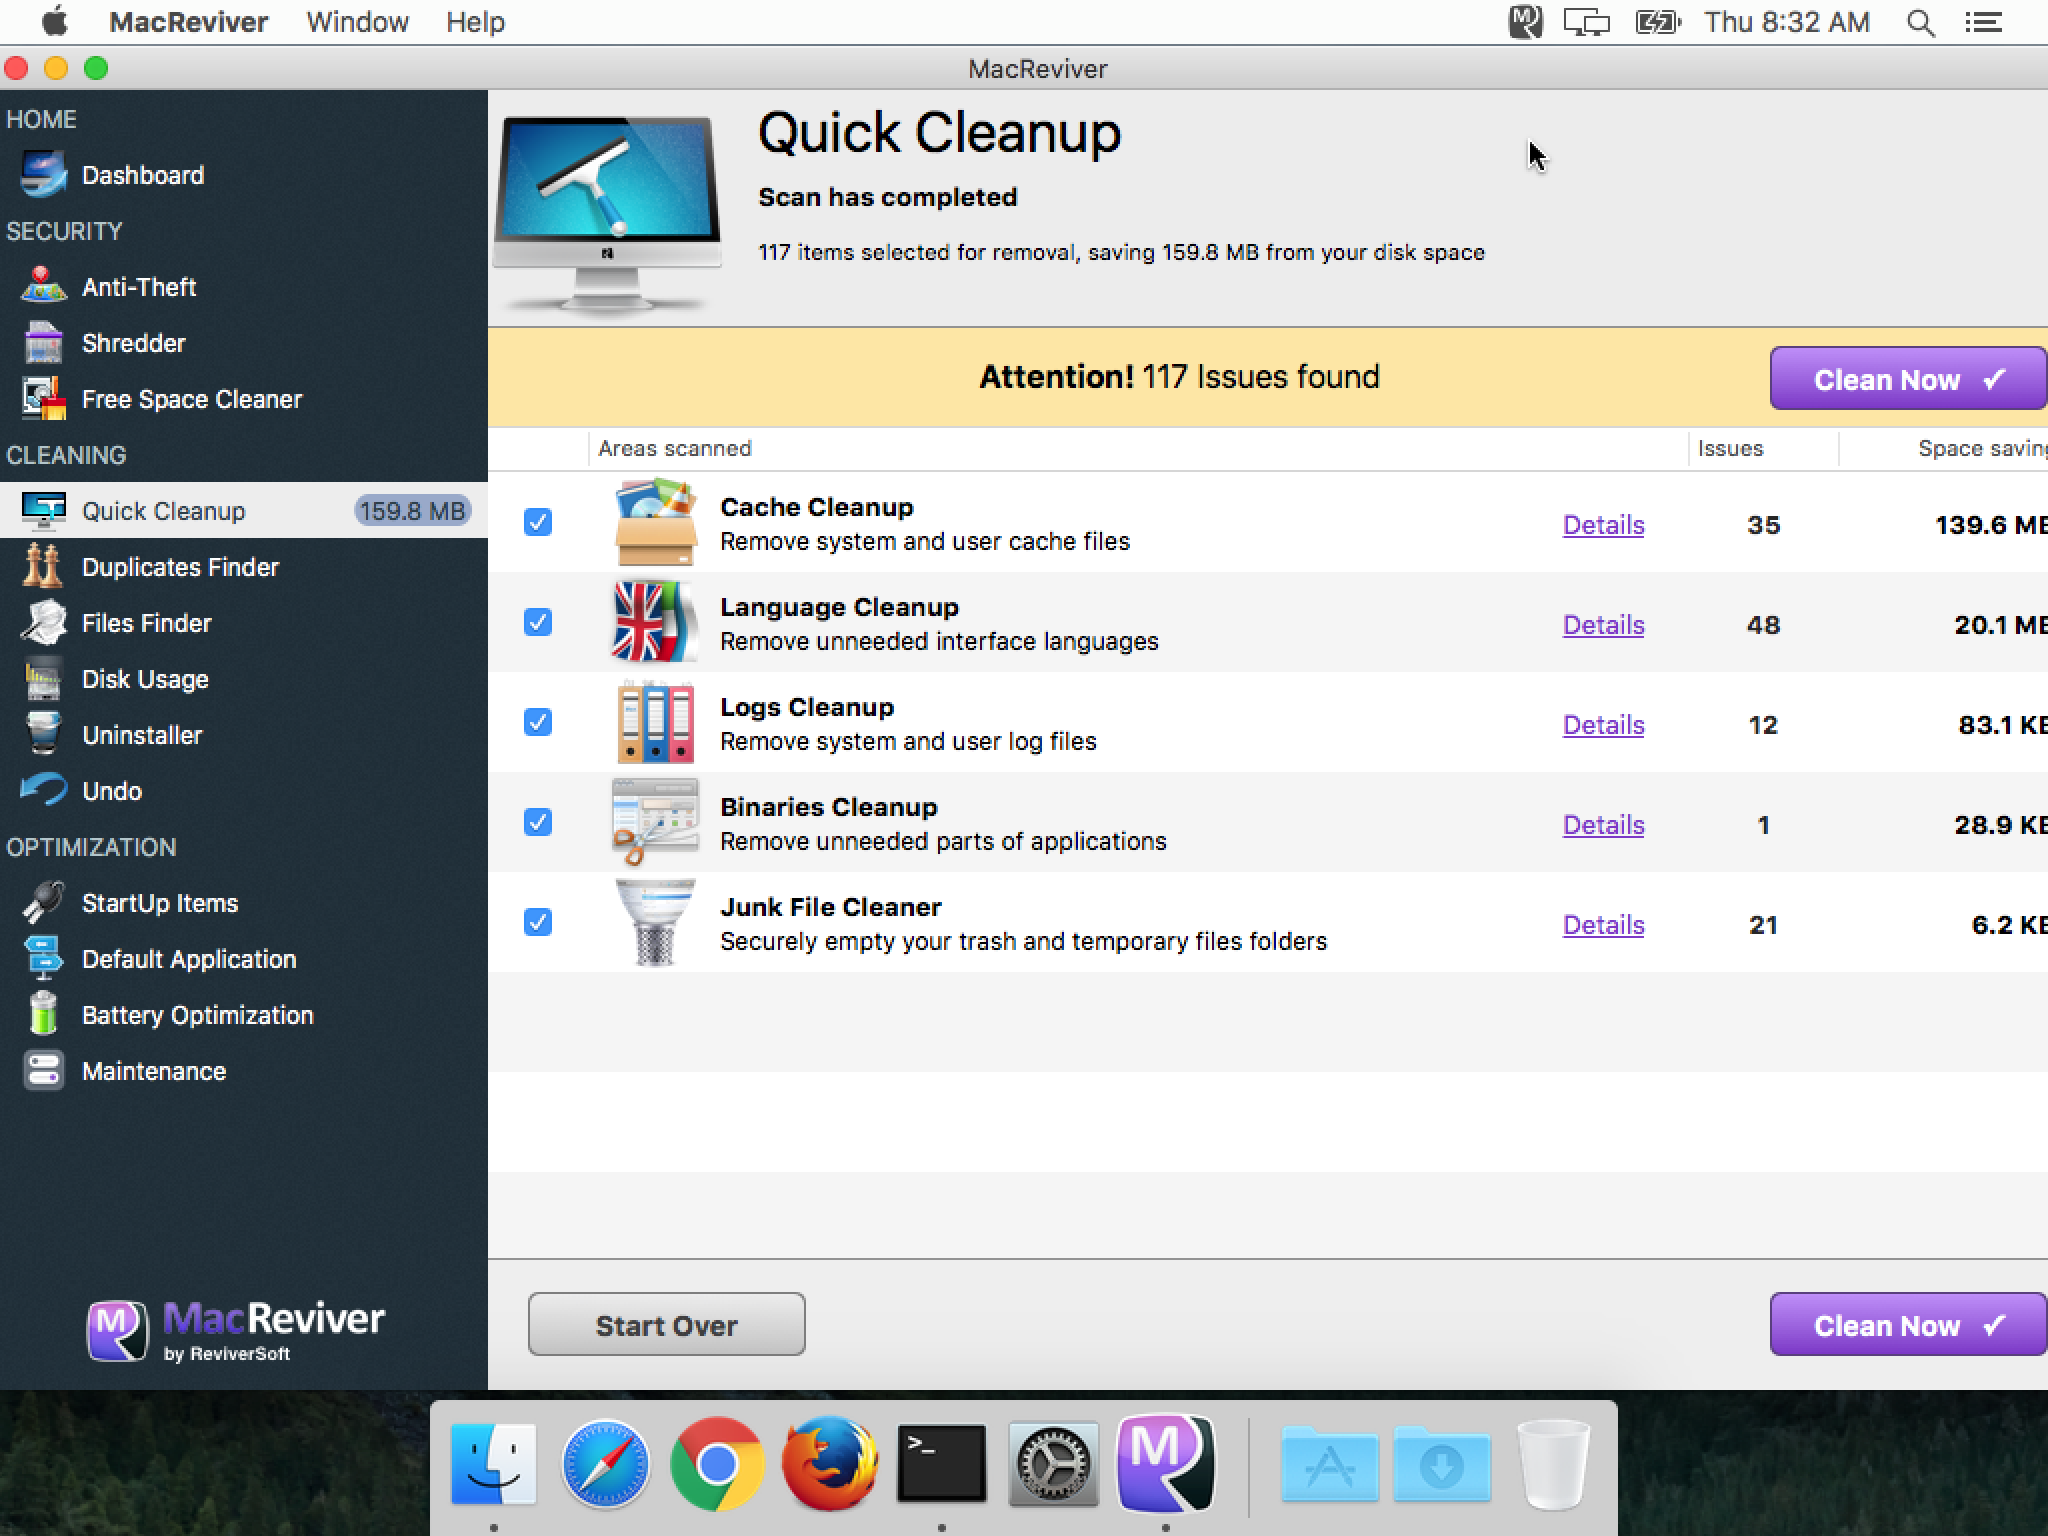
Task: Deselect the Logs Cleanup checkbox
Action: [538, 722]
